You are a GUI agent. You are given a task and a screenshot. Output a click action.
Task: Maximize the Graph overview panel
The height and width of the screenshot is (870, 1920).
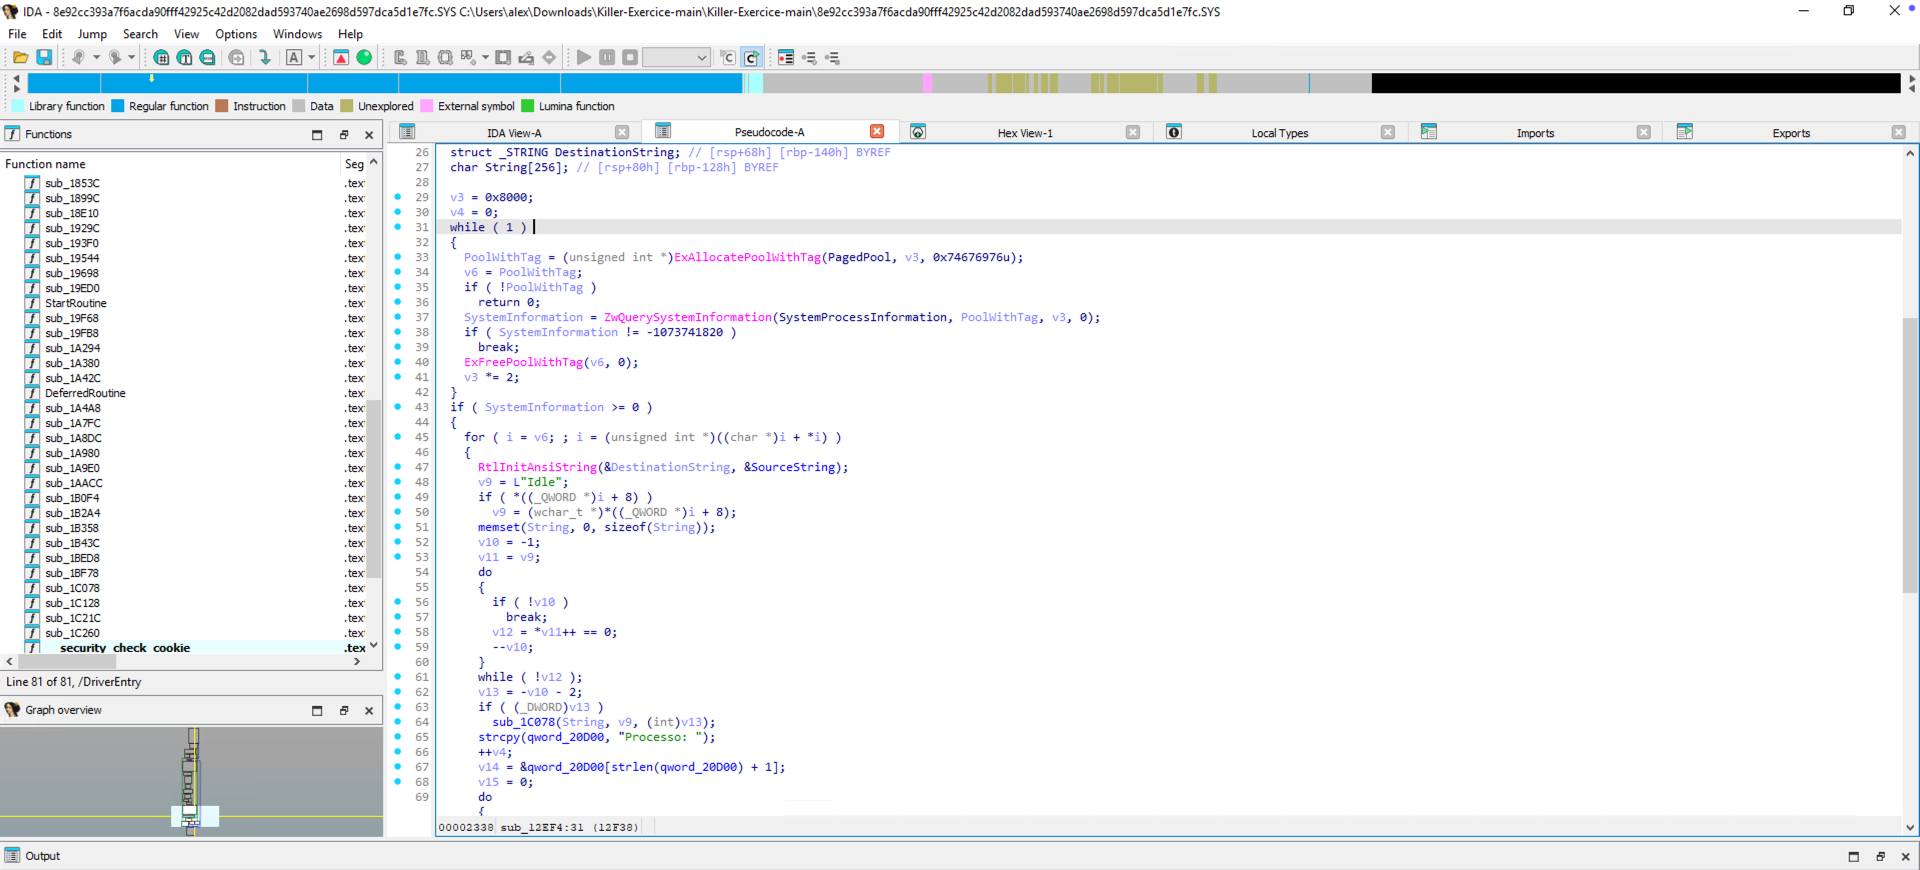(317, 711)
